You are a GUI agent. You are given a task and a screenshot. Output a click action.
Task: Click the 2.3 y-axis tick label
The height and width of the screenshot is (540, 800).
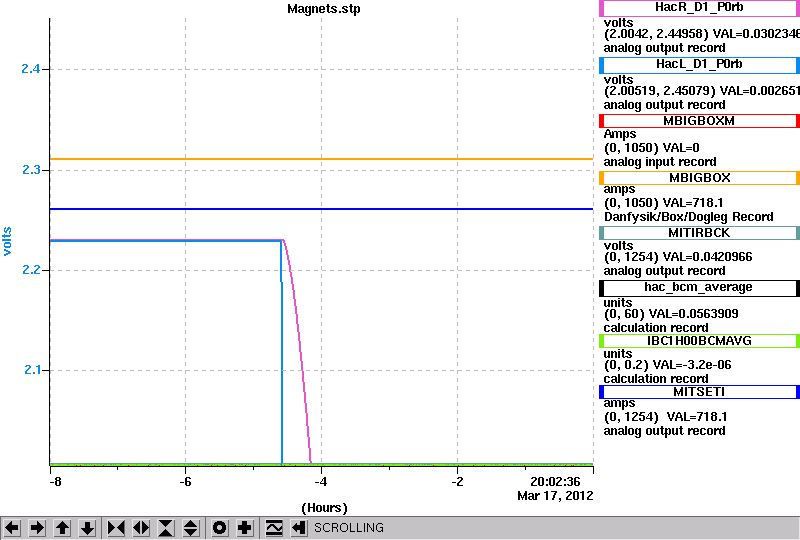pyautogui.click(x=31, y=170)
